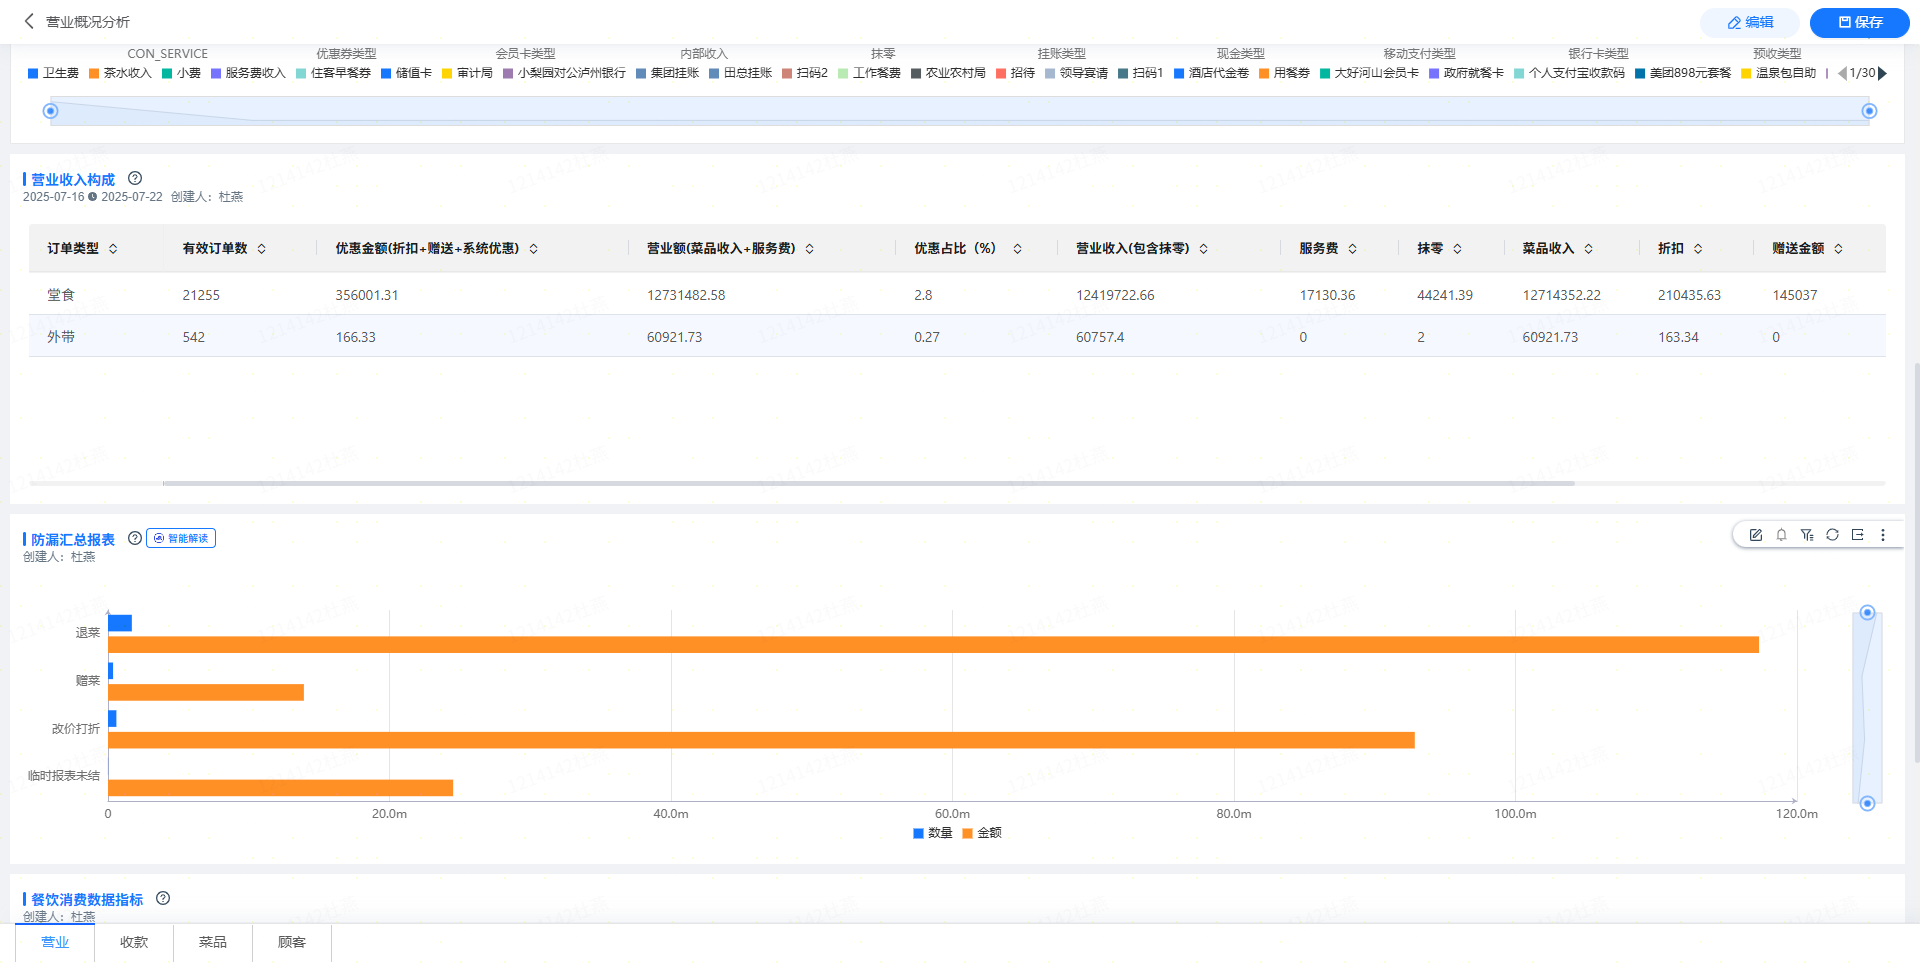This screenshot has width=1920, height=963.
Task: Click the 餐饮消费数据指标 section title
Action: [x=87, y=899]
